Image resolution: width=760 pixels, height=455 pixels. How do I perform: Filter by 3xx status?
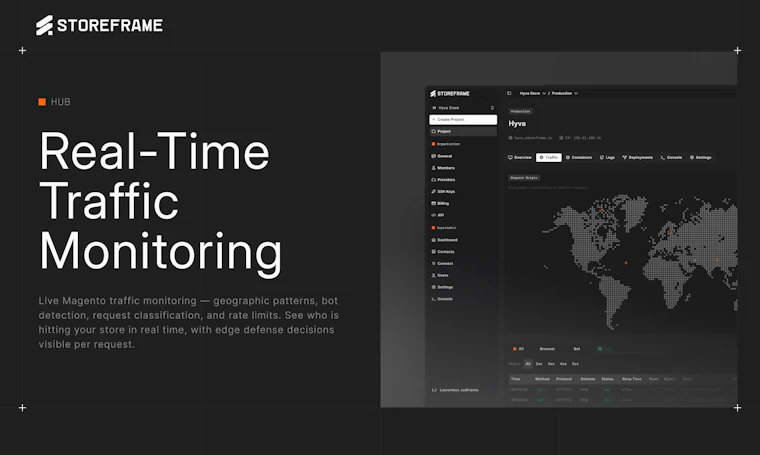point(551,364)
